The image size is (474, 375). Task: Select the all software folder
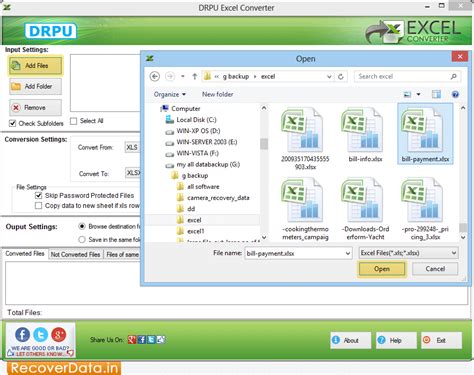point(198,187)
